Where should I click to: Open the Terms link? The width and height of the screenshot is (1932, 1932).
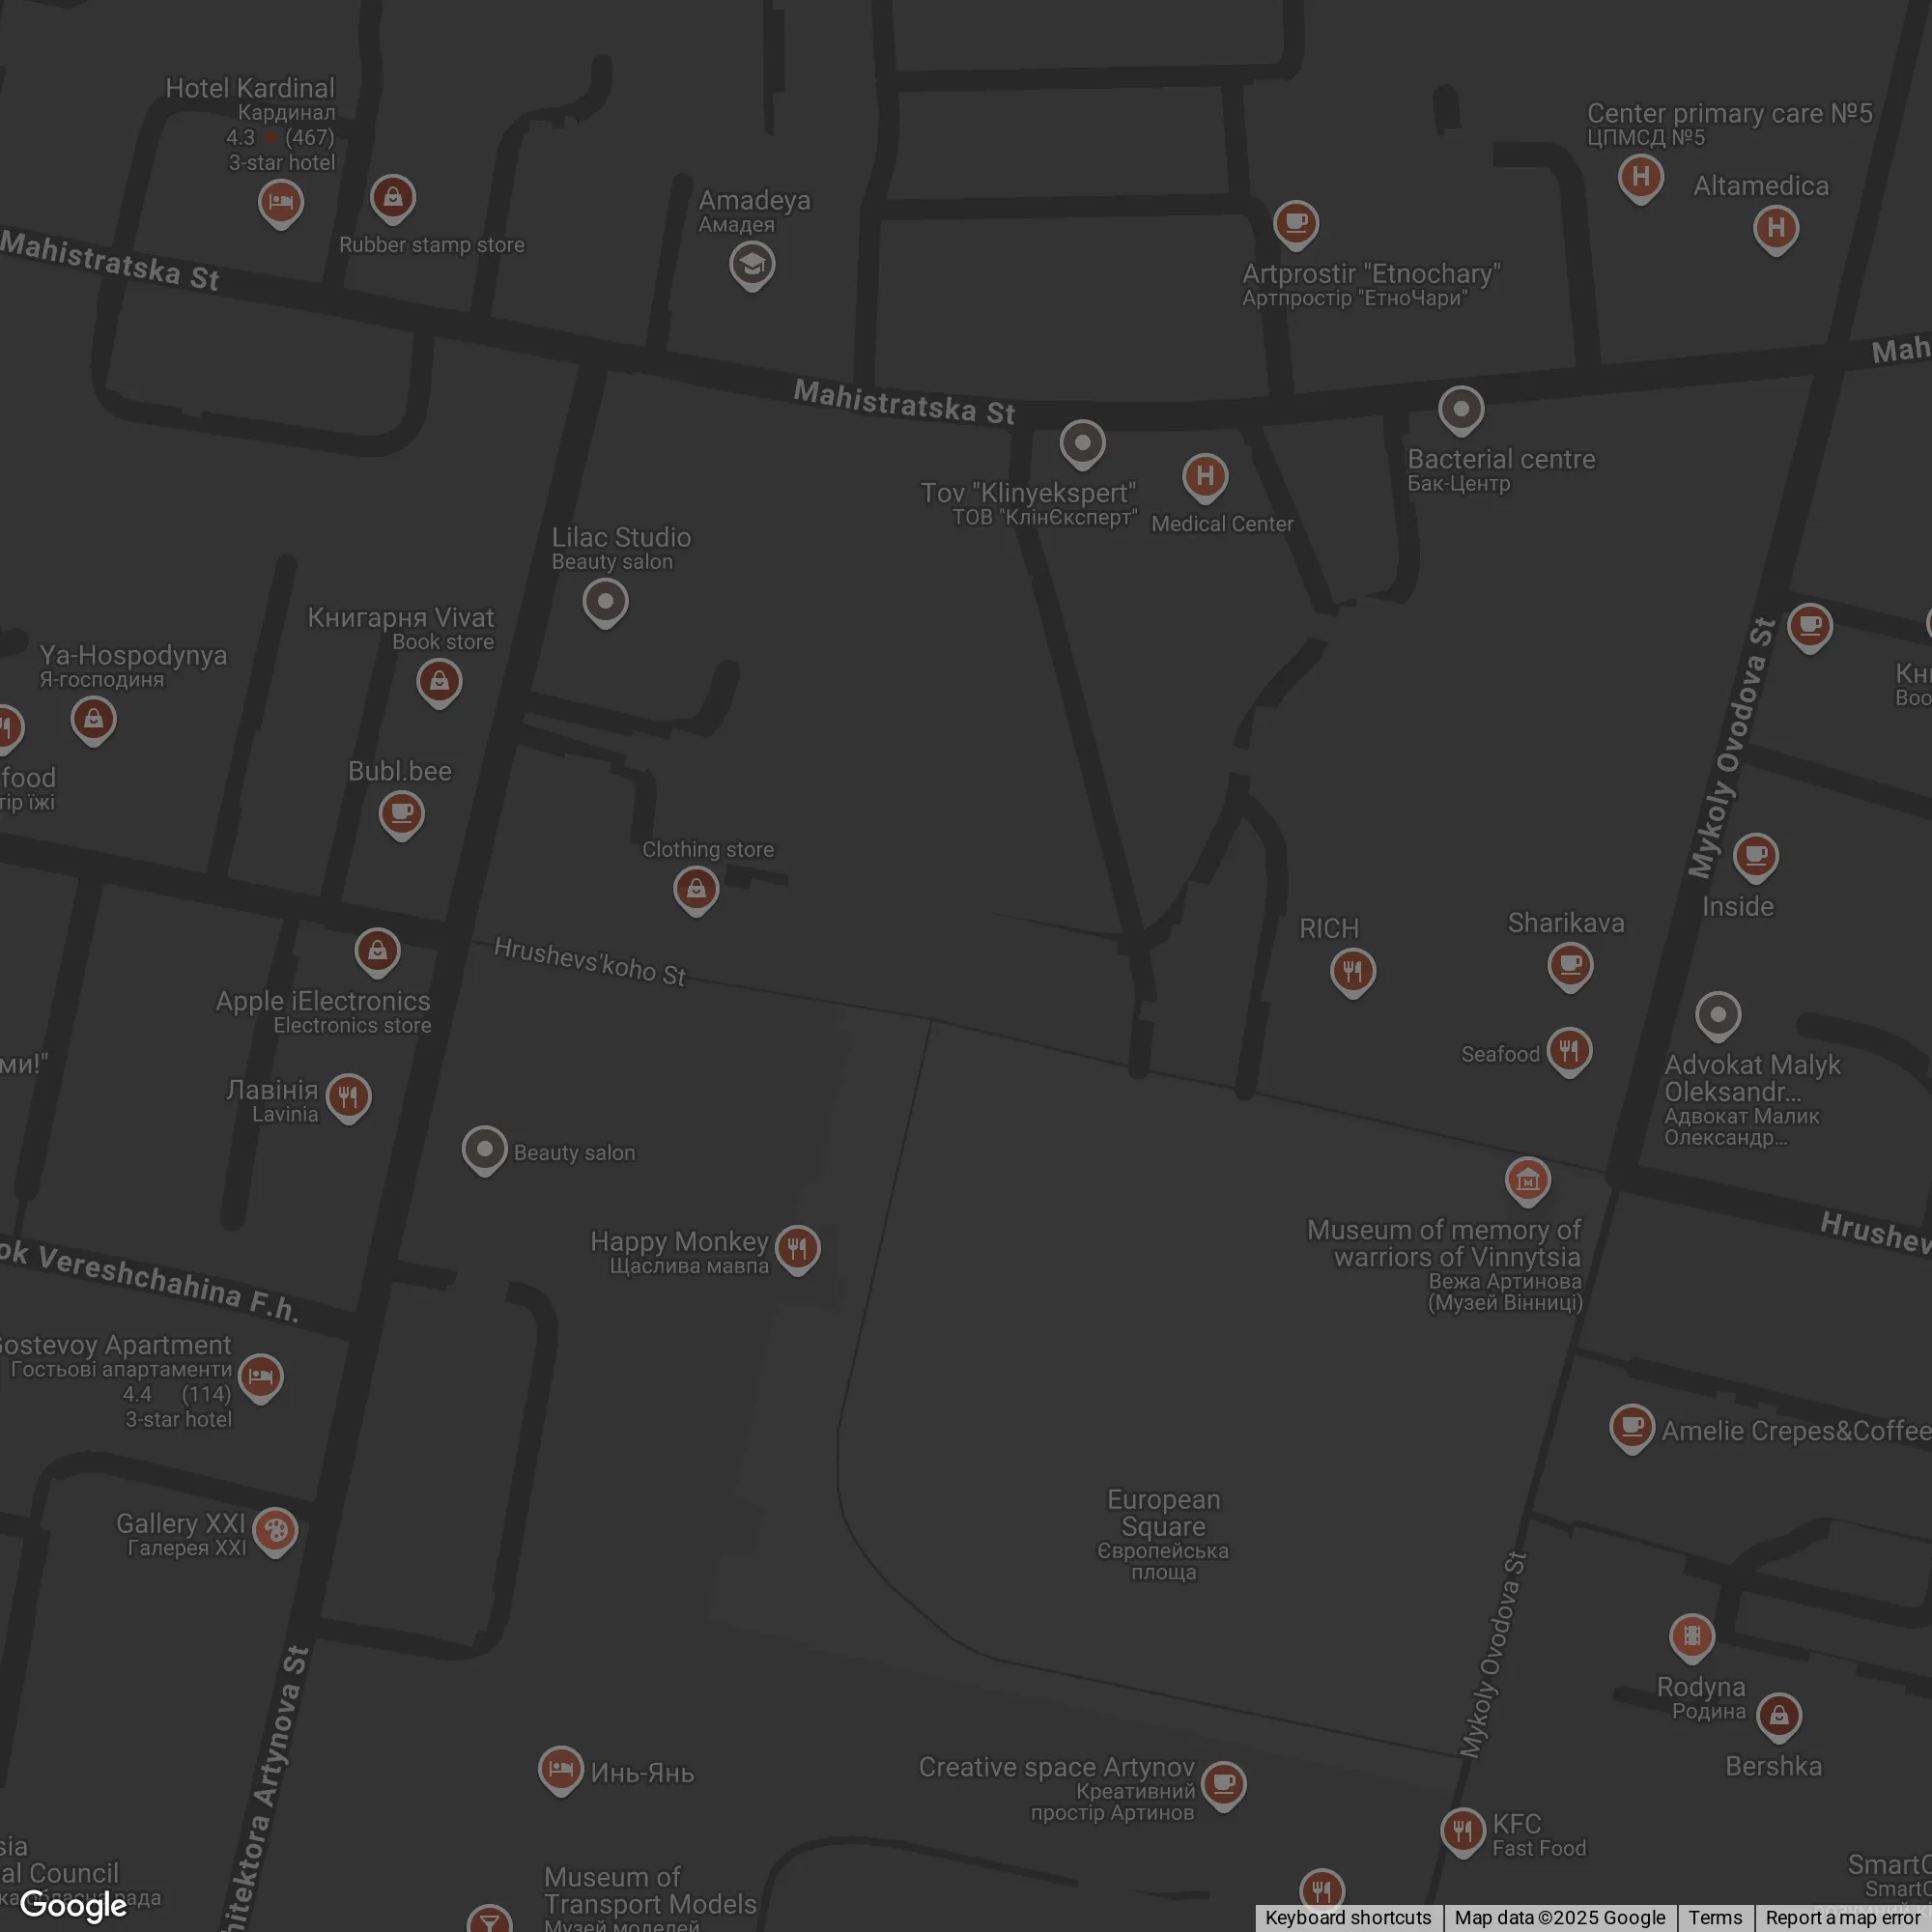point(1715,1918)
